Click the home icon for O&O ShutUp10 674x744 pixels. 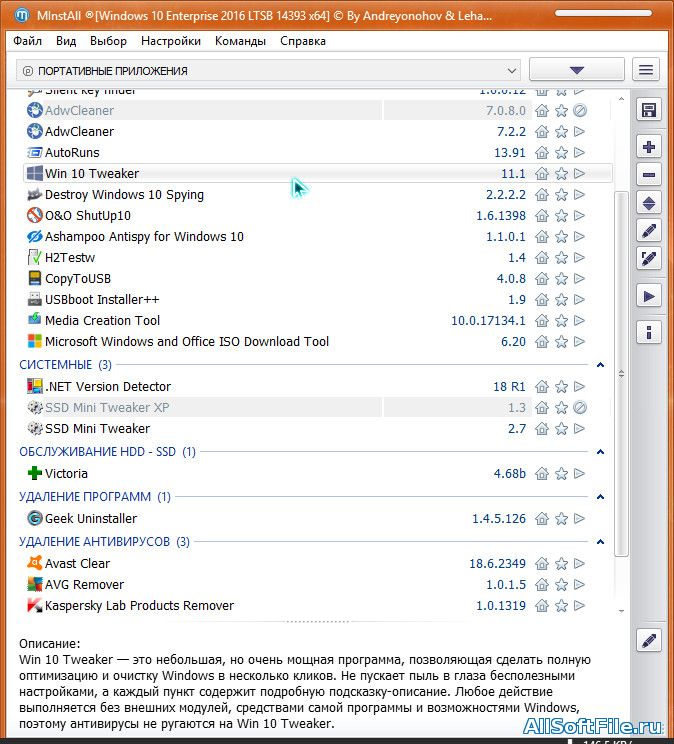(x=542, y=216)
